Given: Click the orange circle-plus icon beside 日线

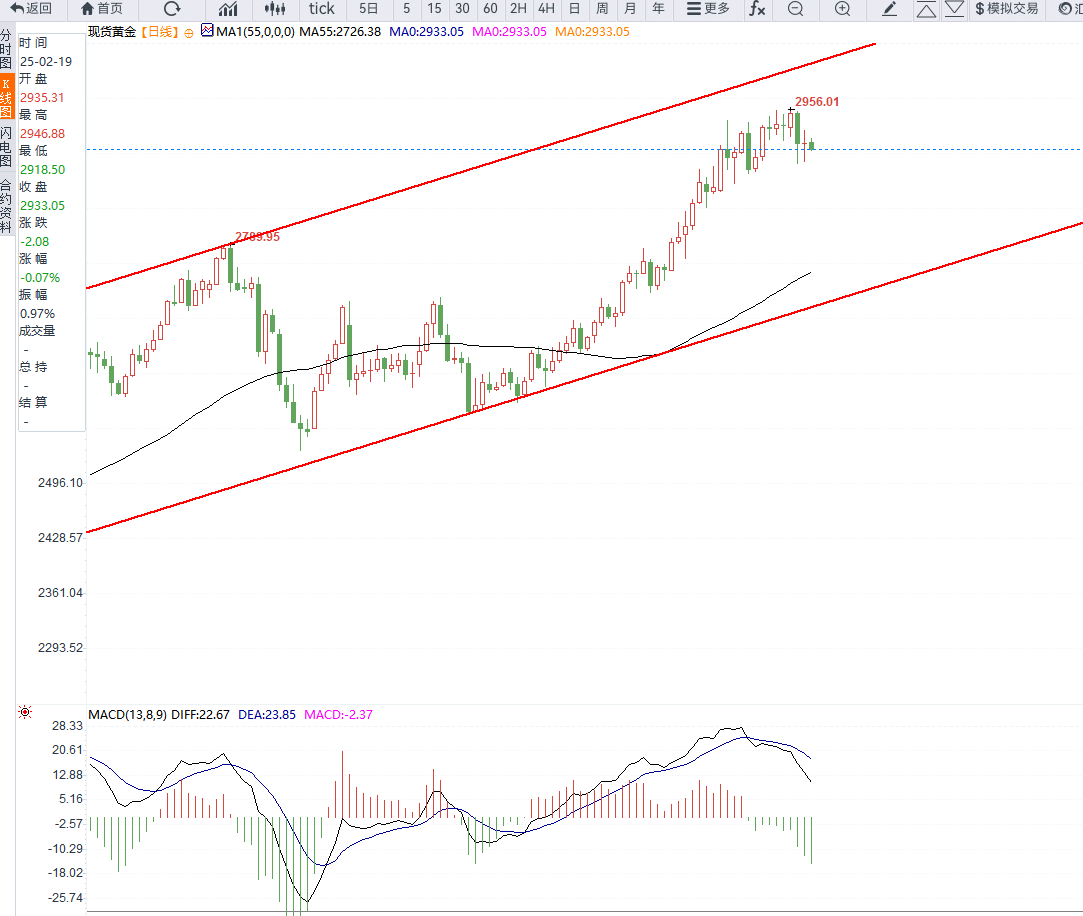Looking at the screenshot, I should click(x=189, y=32).
